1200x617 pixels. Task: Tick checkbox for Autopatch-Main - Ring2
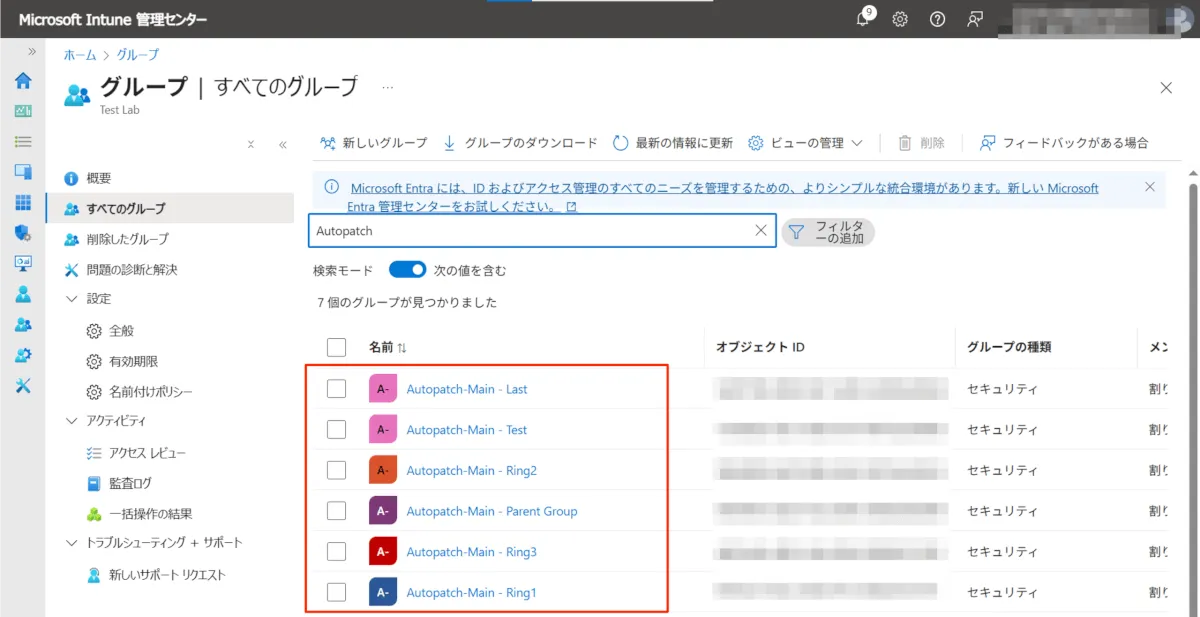(x=337, y=470)
